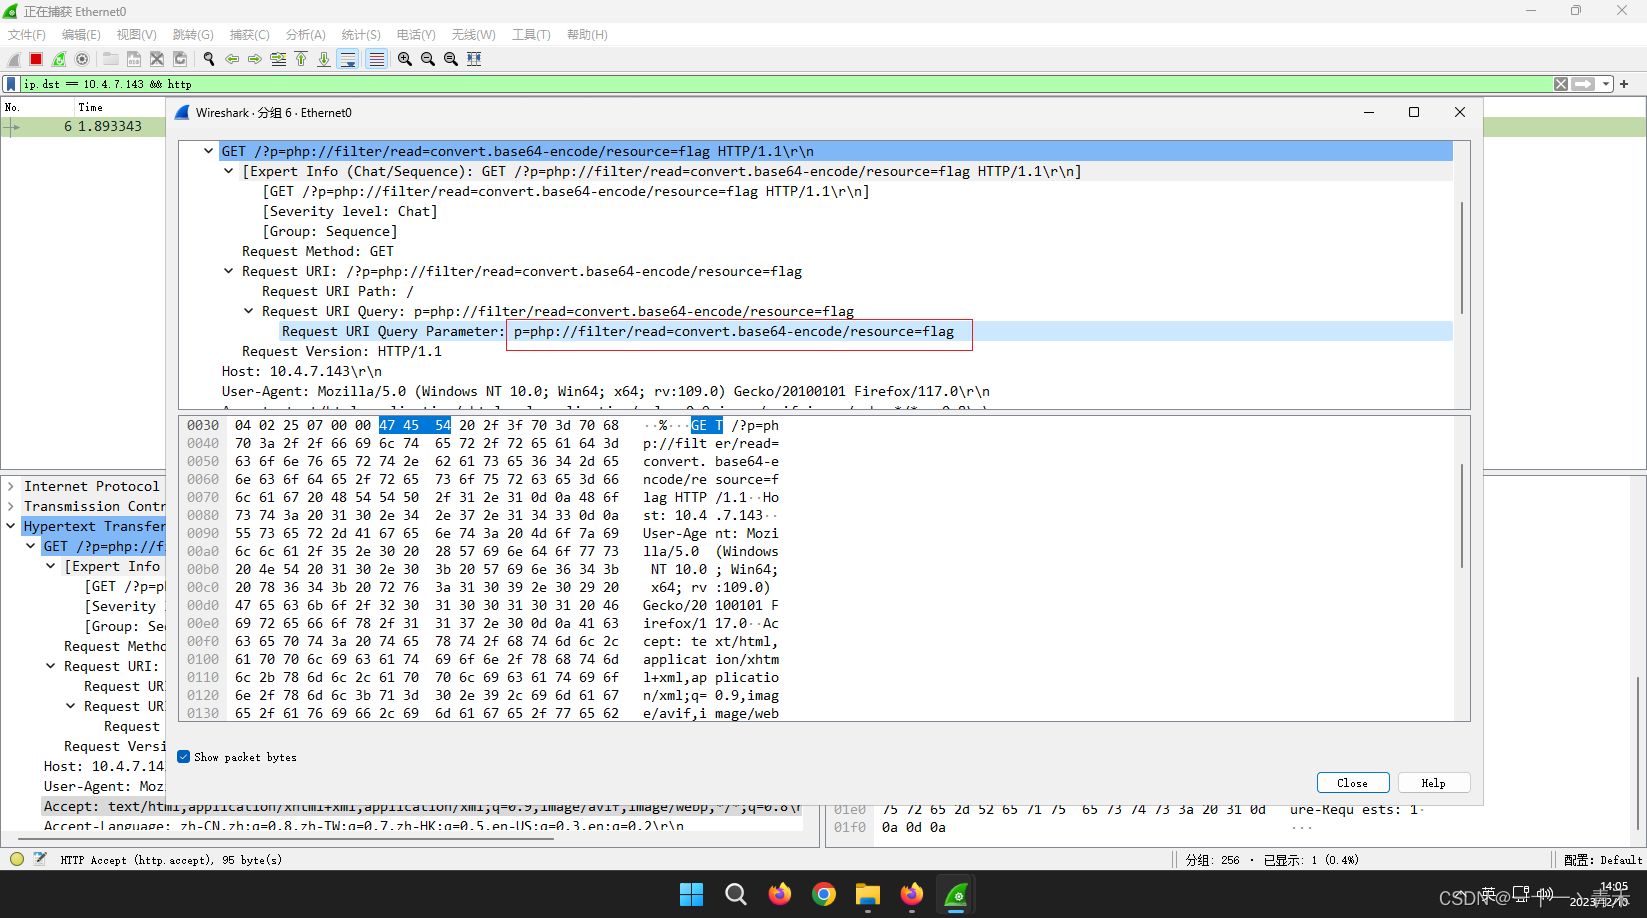Go forward to next packet arrow
The image size is (1647, 918).
pos(255,59)
